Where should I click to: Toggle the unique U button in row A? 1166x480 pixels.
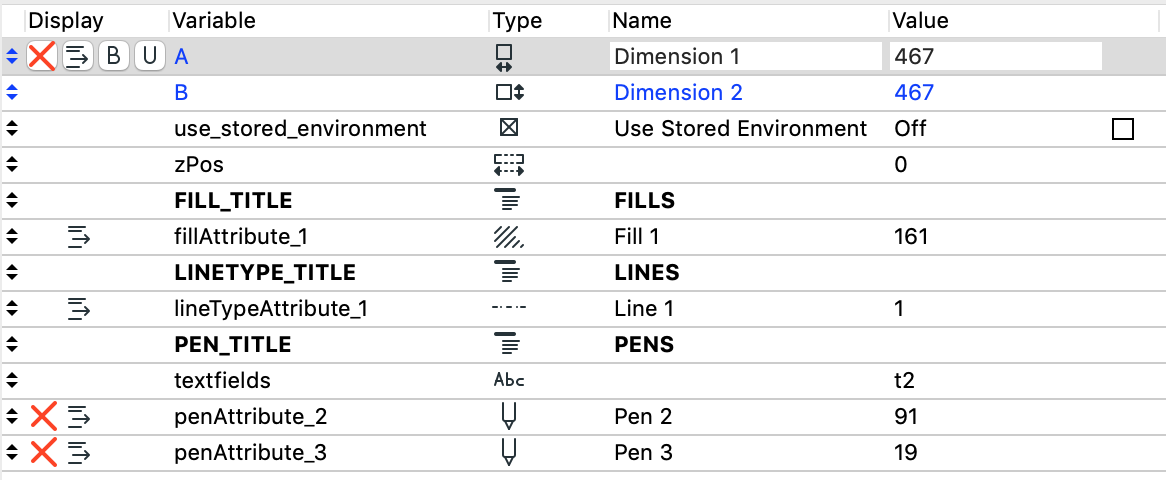pos(150,57)
